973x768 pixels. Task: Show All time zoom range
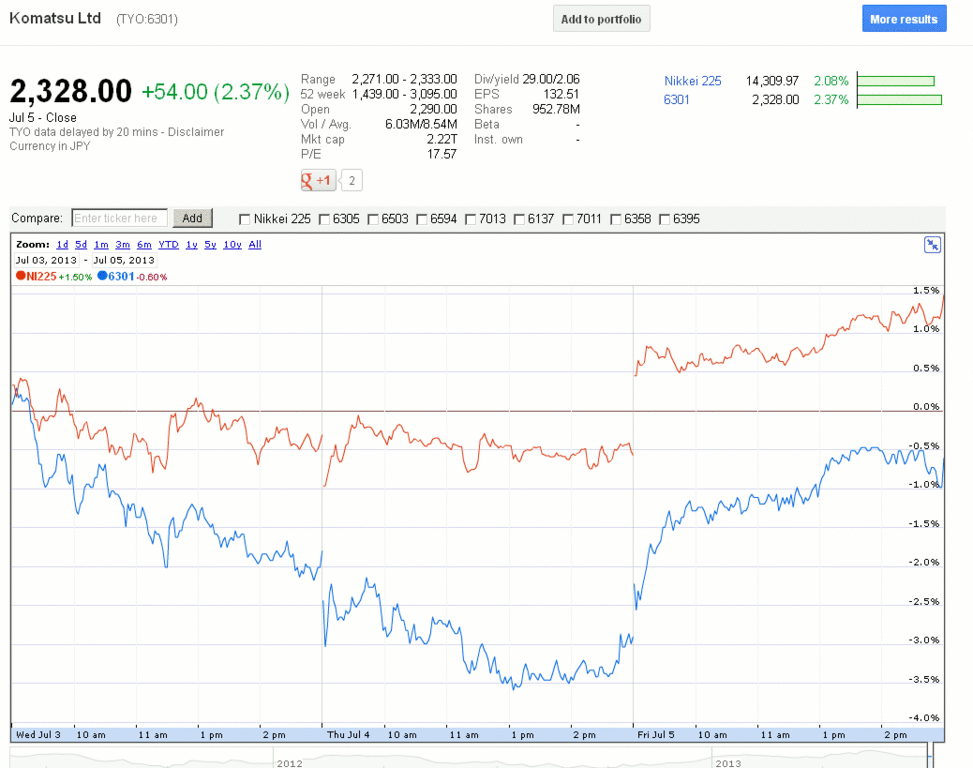pyautogui.click(x=255, y=244)
